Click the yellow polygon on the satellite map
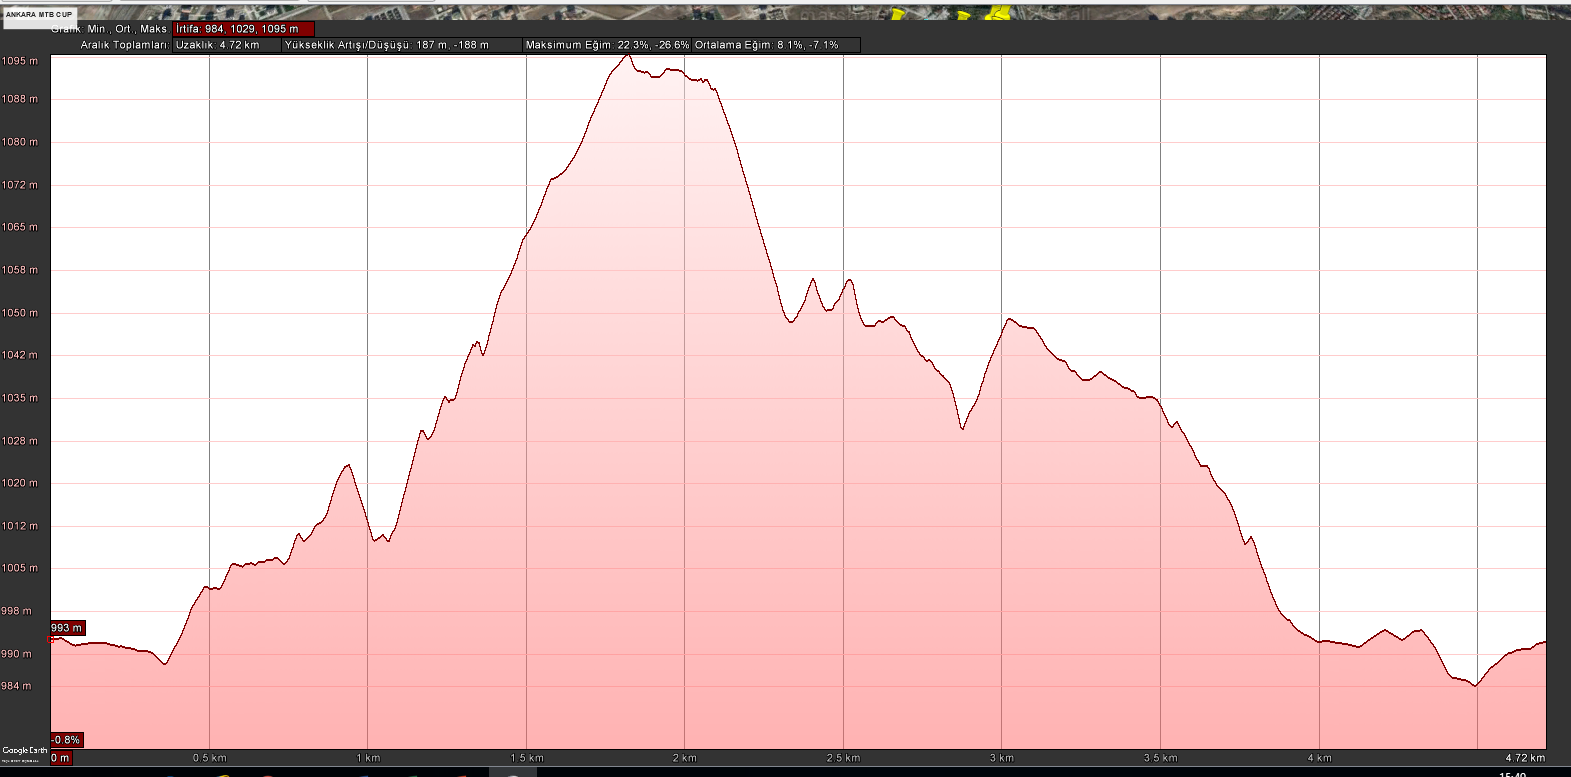The height and width of the screenshot is (777, 1571). (998, 11)
